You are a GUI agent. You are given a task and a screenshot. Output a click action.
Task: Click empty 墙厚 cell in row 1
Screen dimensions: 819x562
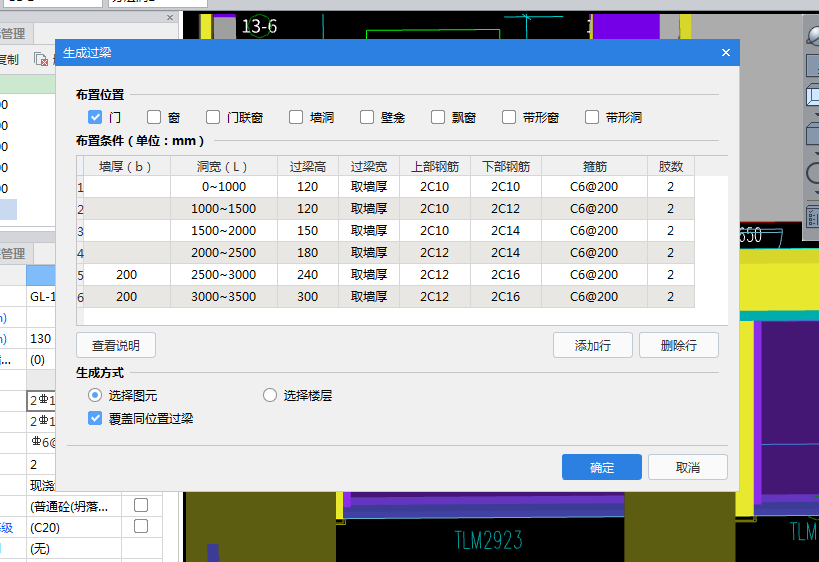click(x=126, y=187)
